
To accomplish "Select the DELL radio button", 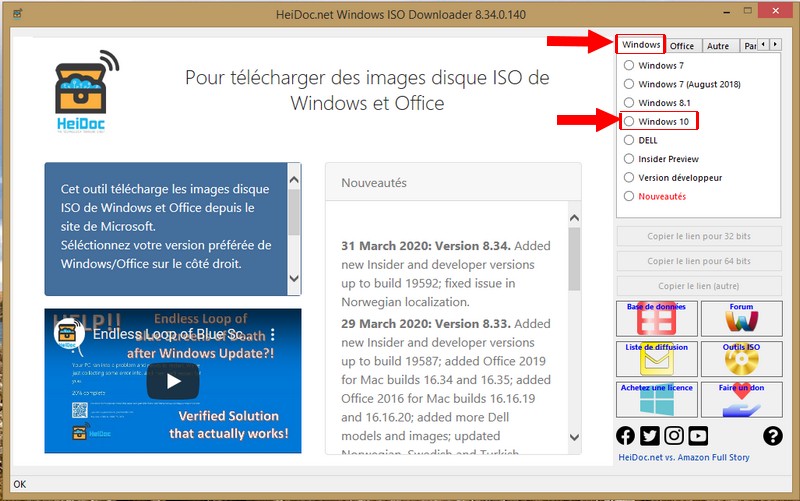I will [629, 140].
